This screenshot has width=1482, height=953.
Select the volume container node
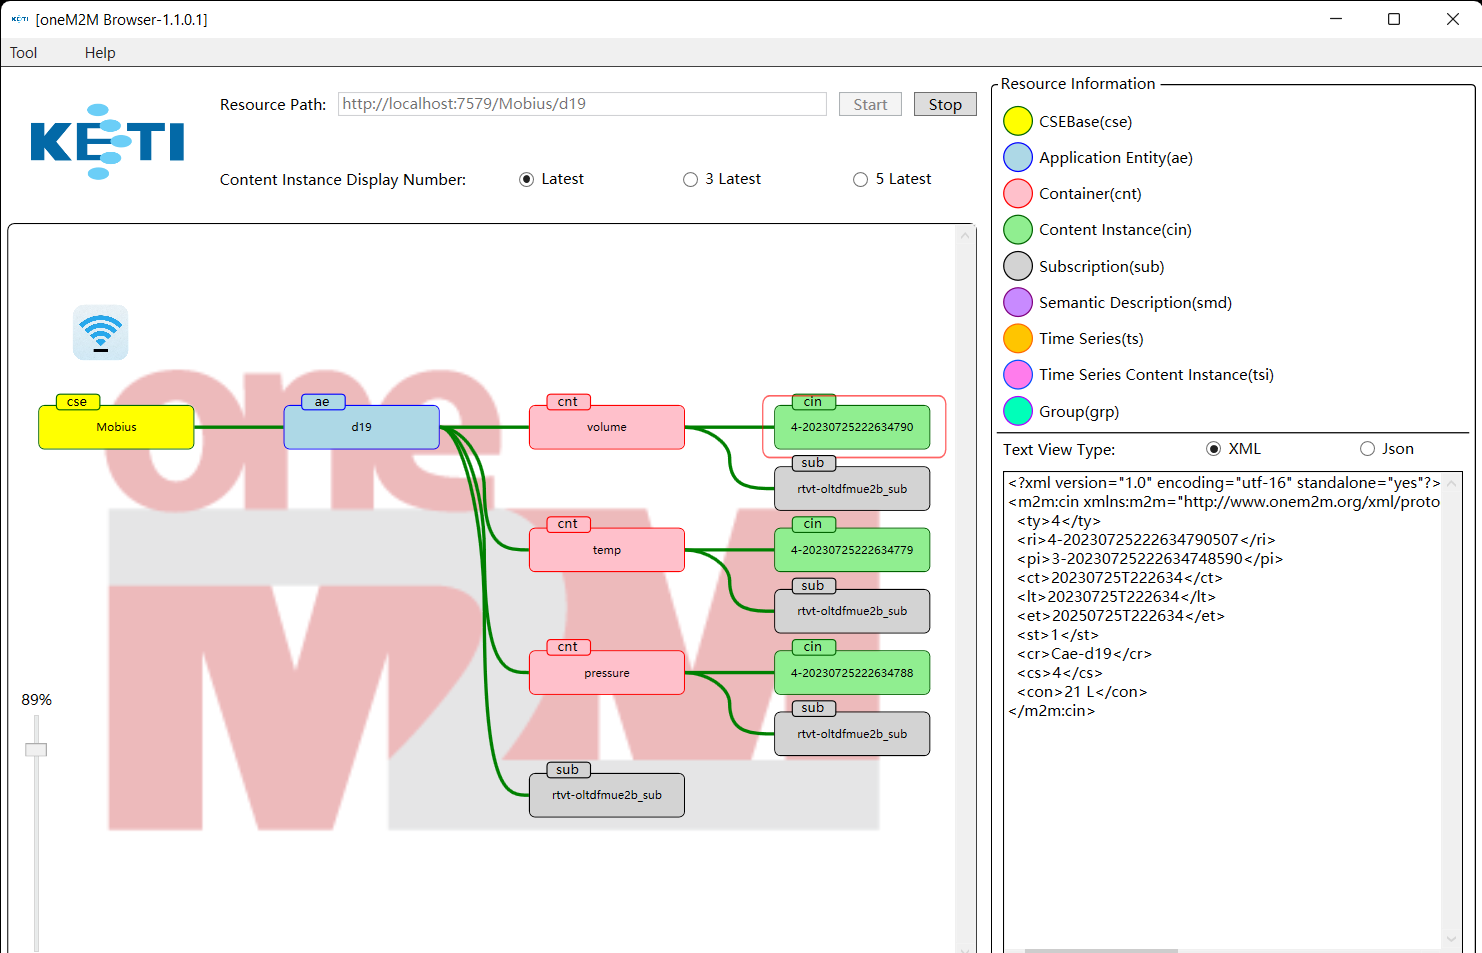tap(607, 427)
